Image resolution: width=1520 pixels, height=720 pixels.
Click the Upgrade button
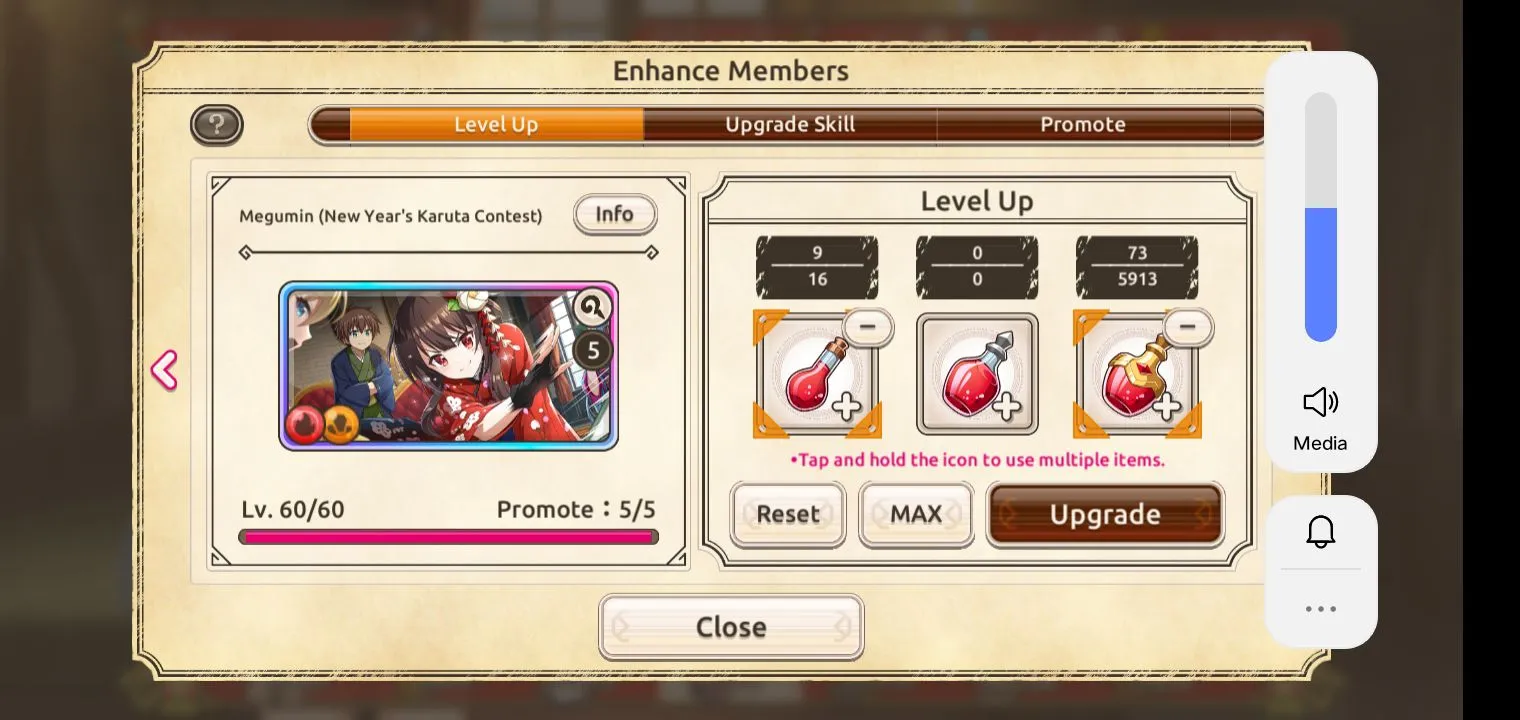click(1105, 514)
